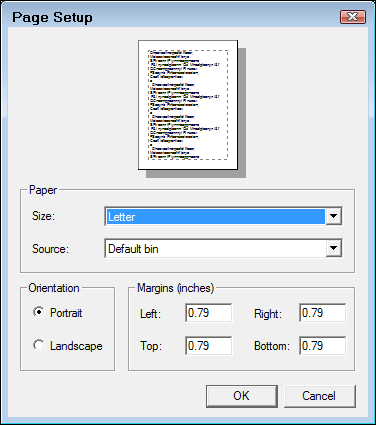Open the paper Size dropdown arrow
This screenshot has width=376, height=425.
333,216
